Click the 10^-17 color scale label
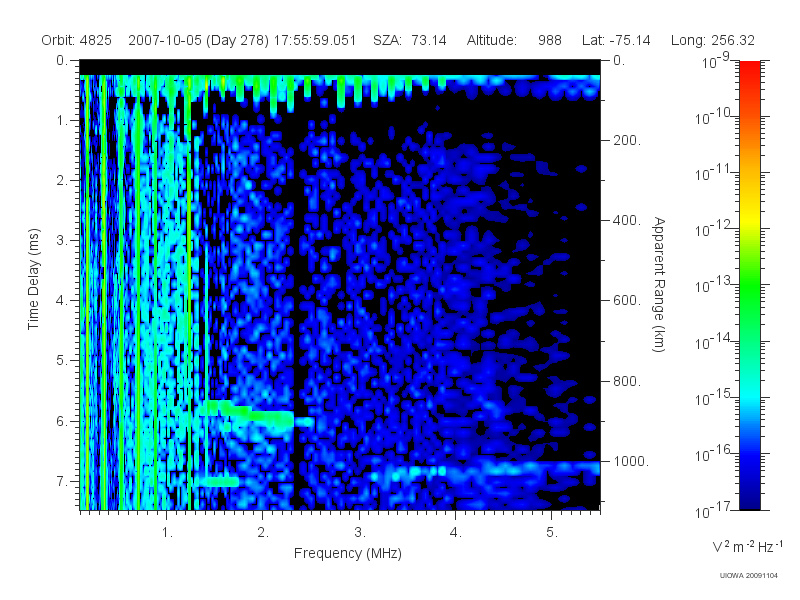The height and width of the screenshot is (600, 800). click(715, 511)
